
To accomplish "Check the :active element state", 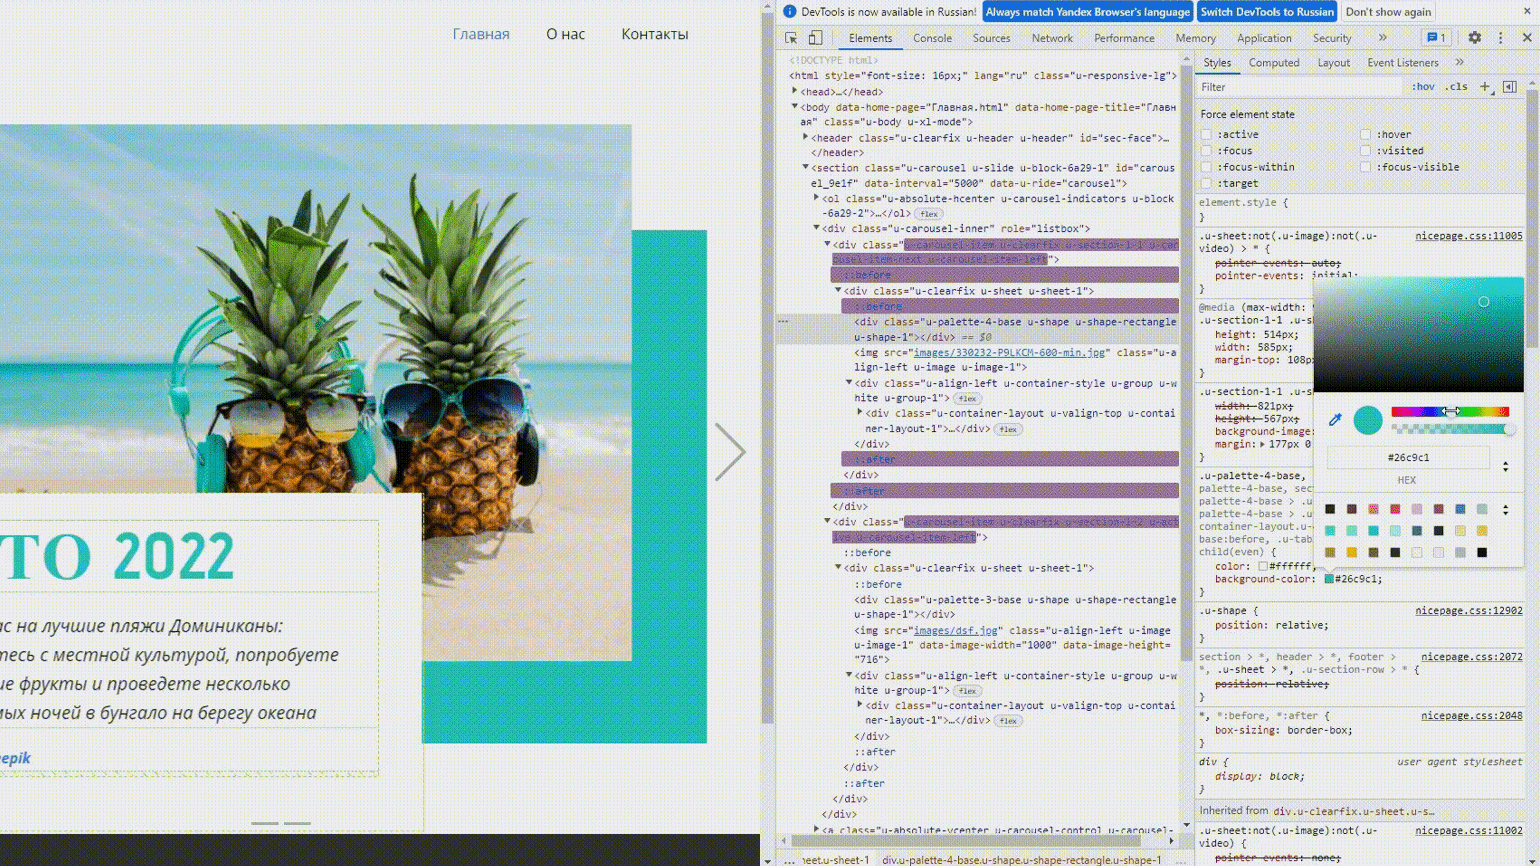I will 1206,134.
